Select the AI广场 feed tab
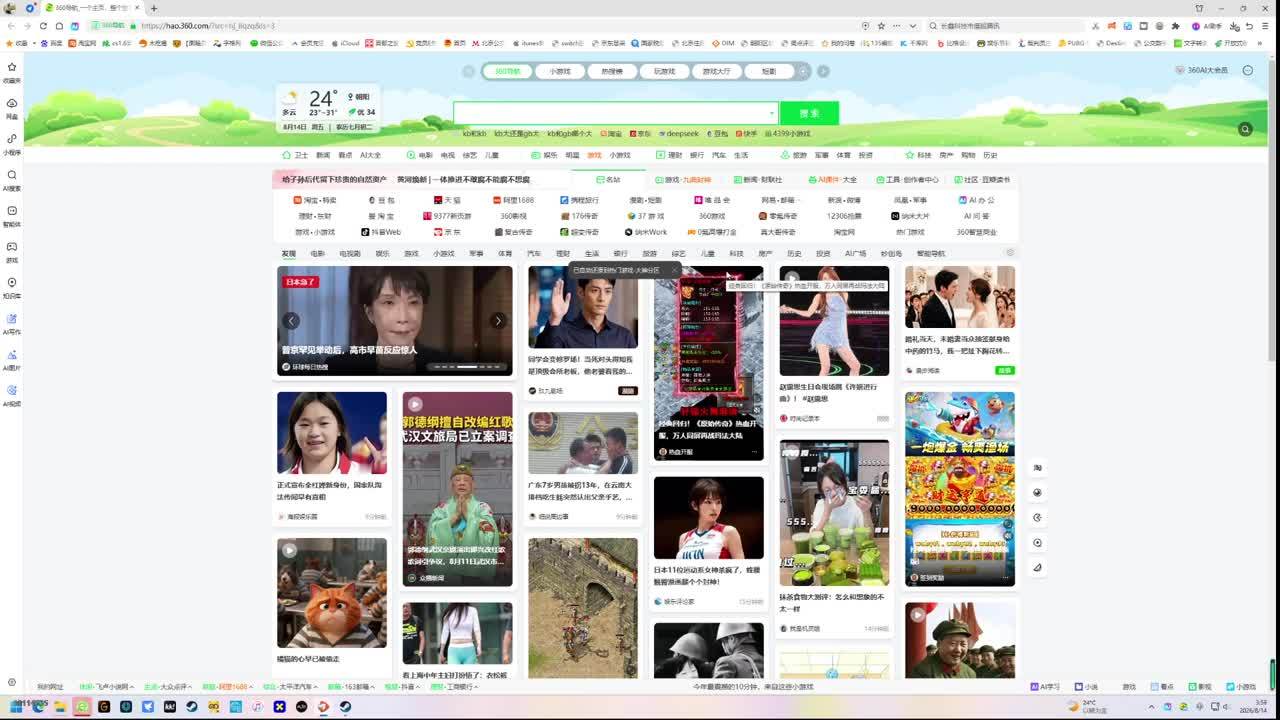 tap(855, 254)
